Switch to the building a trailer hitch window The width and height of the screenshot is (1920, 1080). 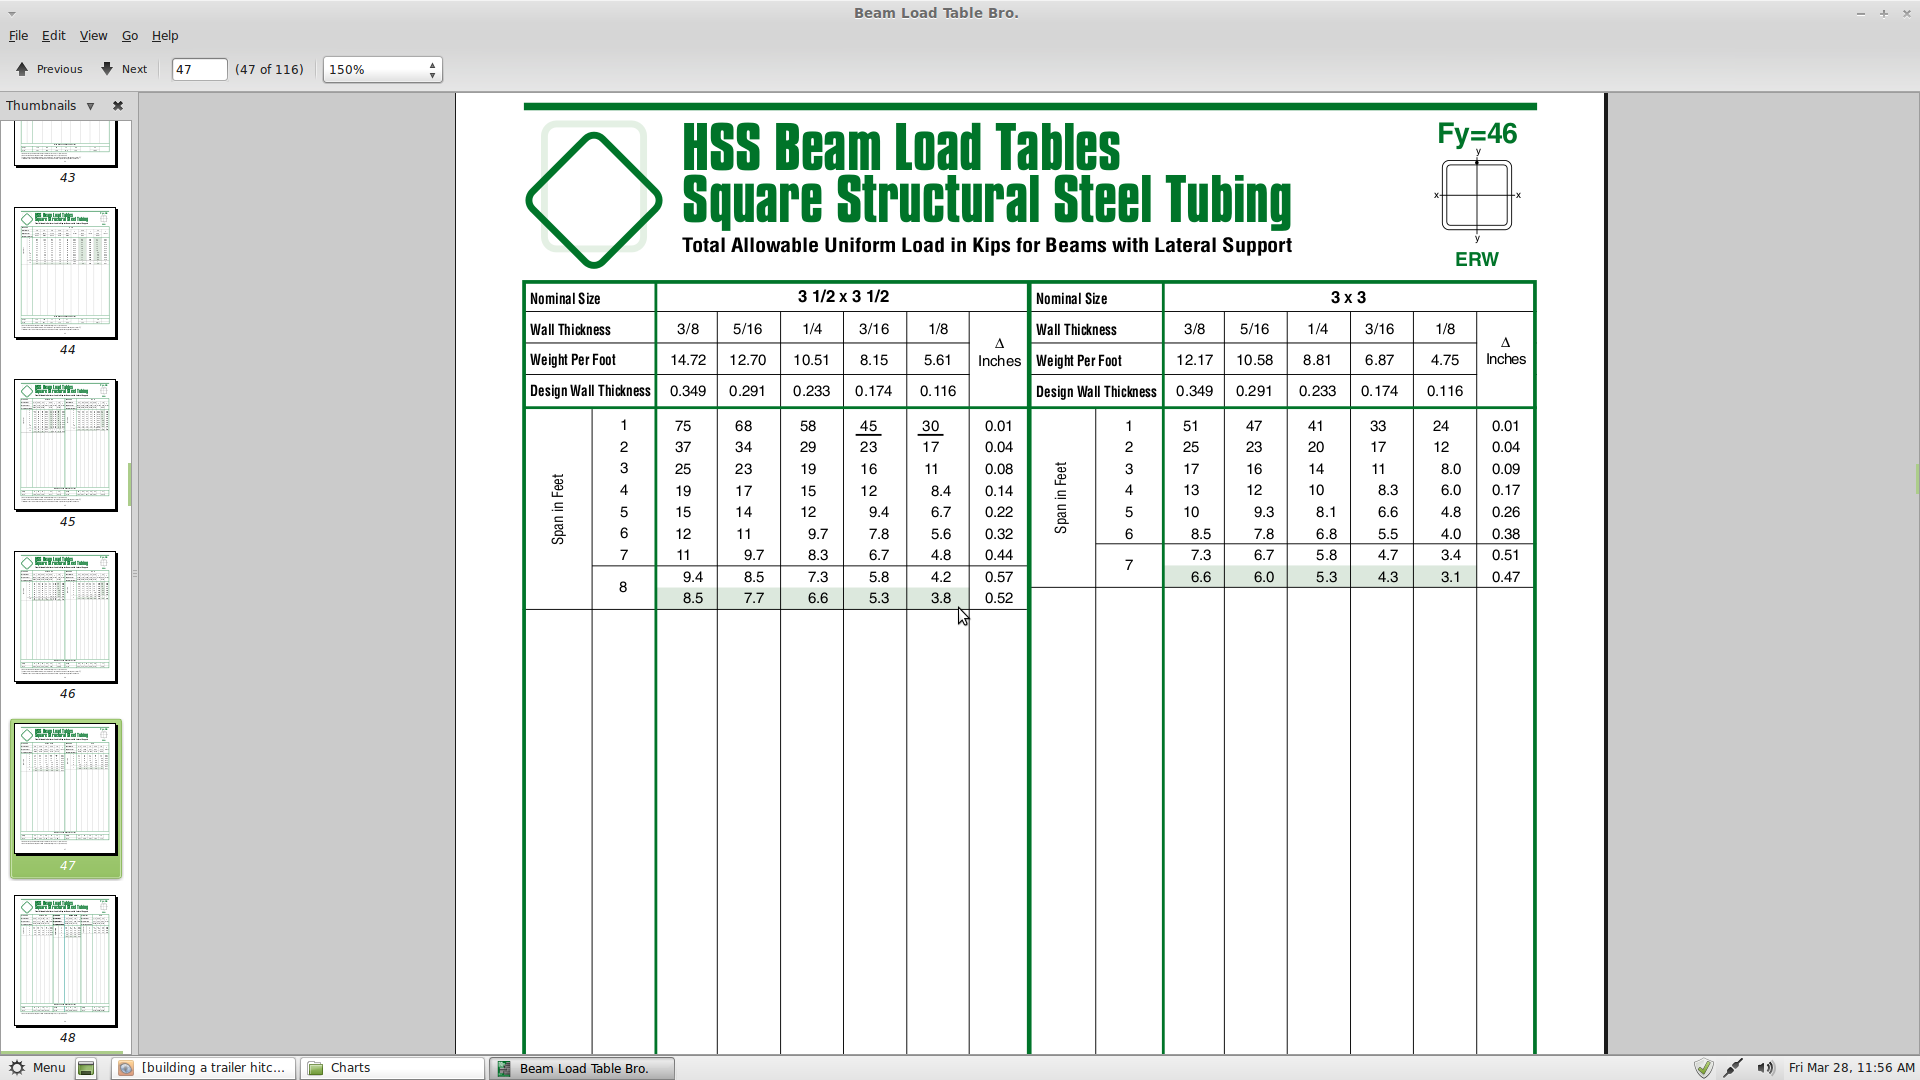(x=203, y=1068)
